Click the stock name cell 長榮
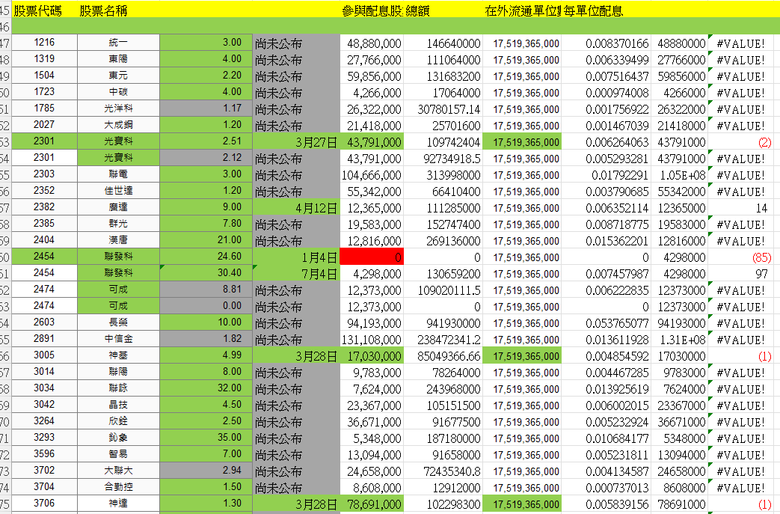Viewport: 780px width, 514px height. (118, 322)
